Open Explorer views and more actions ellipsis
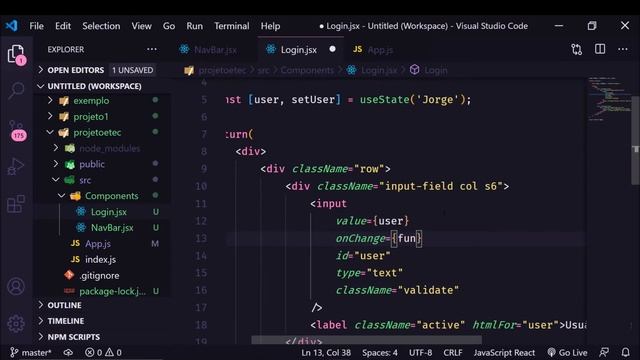Viewport: 640px width, 360px height. coord(152,49)
